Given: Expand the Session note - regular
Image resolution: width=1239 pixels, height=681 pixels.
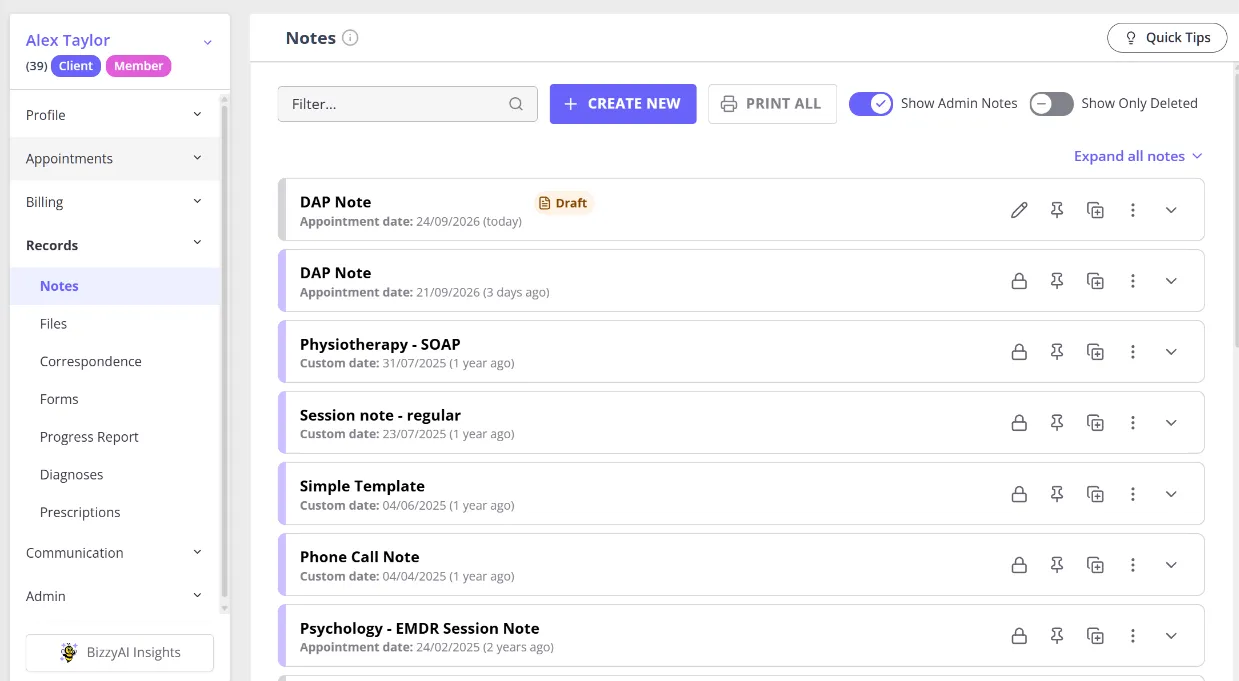Looking at the screenshot, I should click(x=1171, y=423).
